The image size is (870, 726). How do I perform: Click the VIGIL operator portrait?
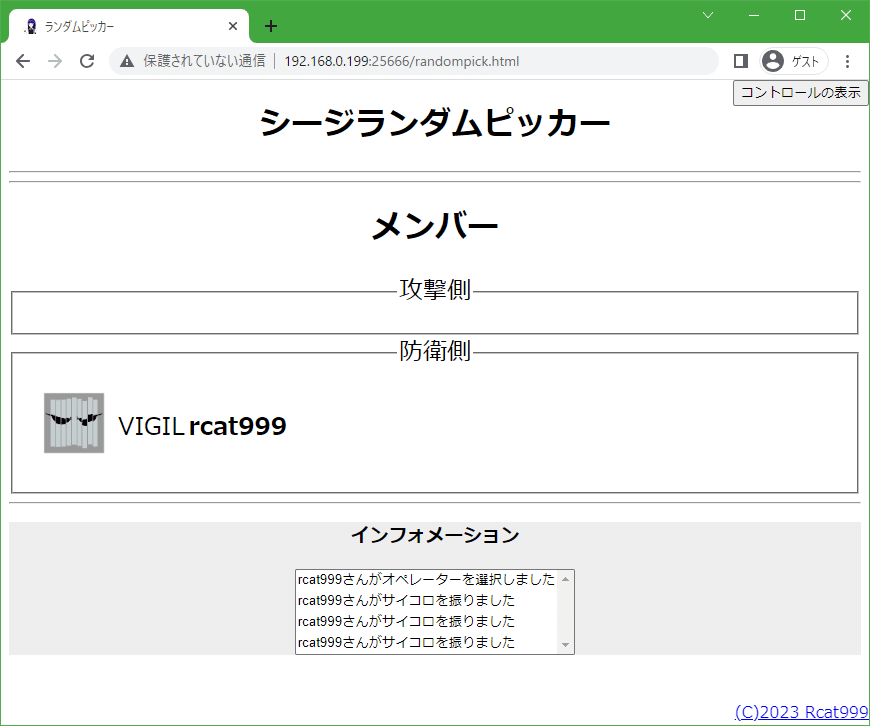(x=73, y=423)
